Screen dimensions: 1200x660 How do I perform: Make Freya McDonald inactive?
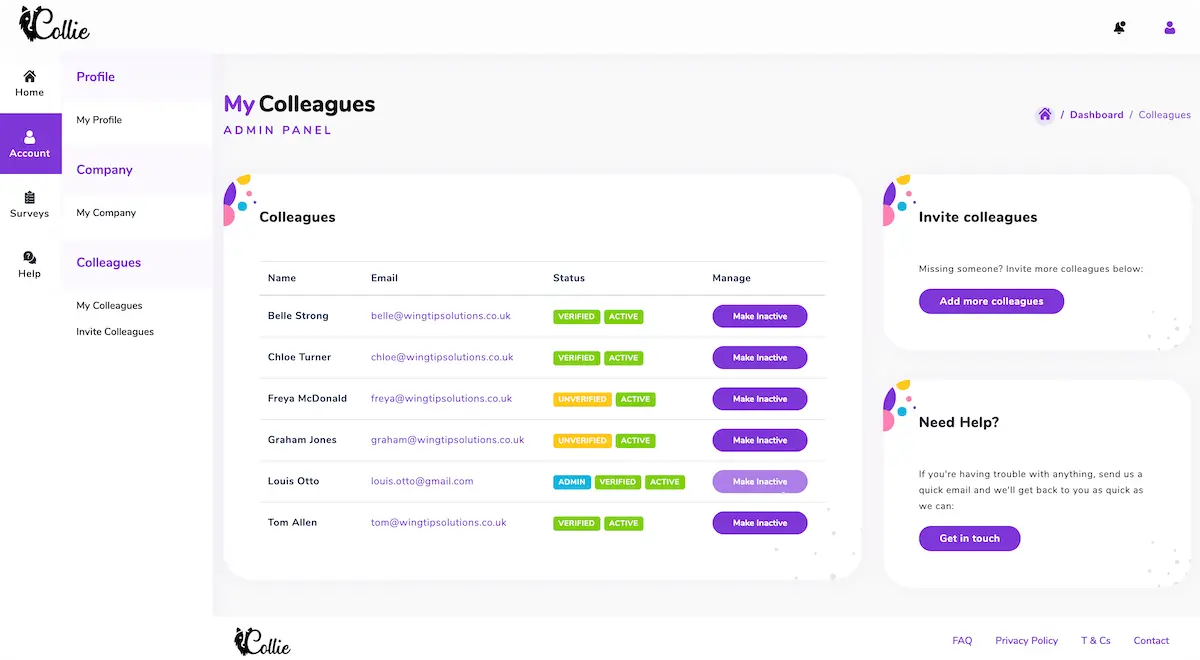tap(759, 399)
